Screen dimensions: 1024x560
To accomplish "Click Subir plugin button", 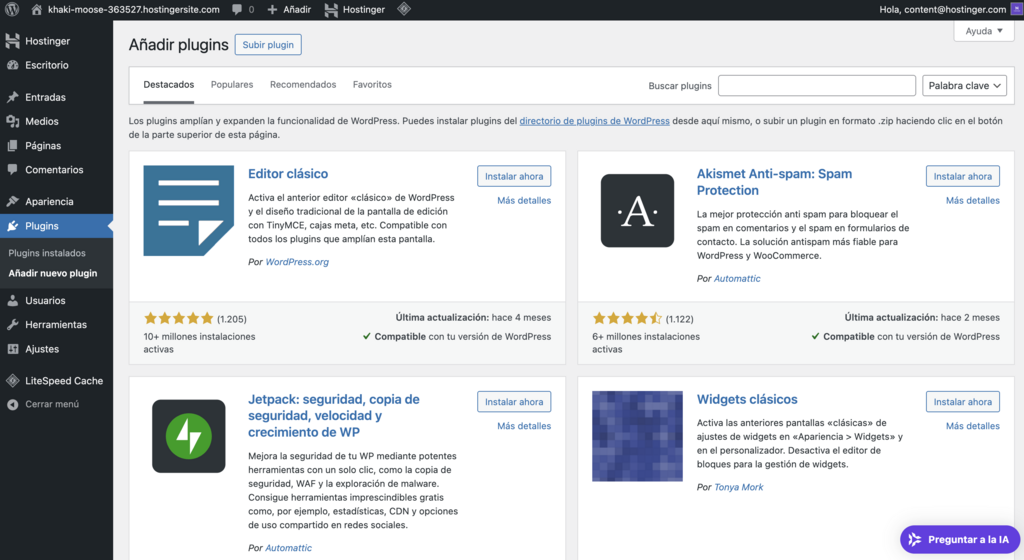I will click(x=268, y=45).
